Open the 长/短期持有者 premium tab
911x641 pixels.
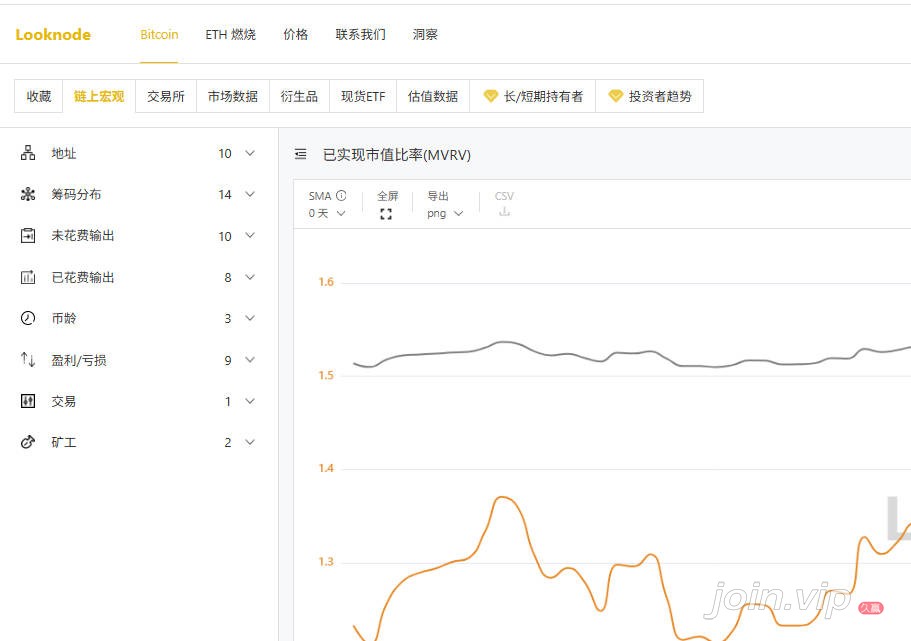(533, 96)
